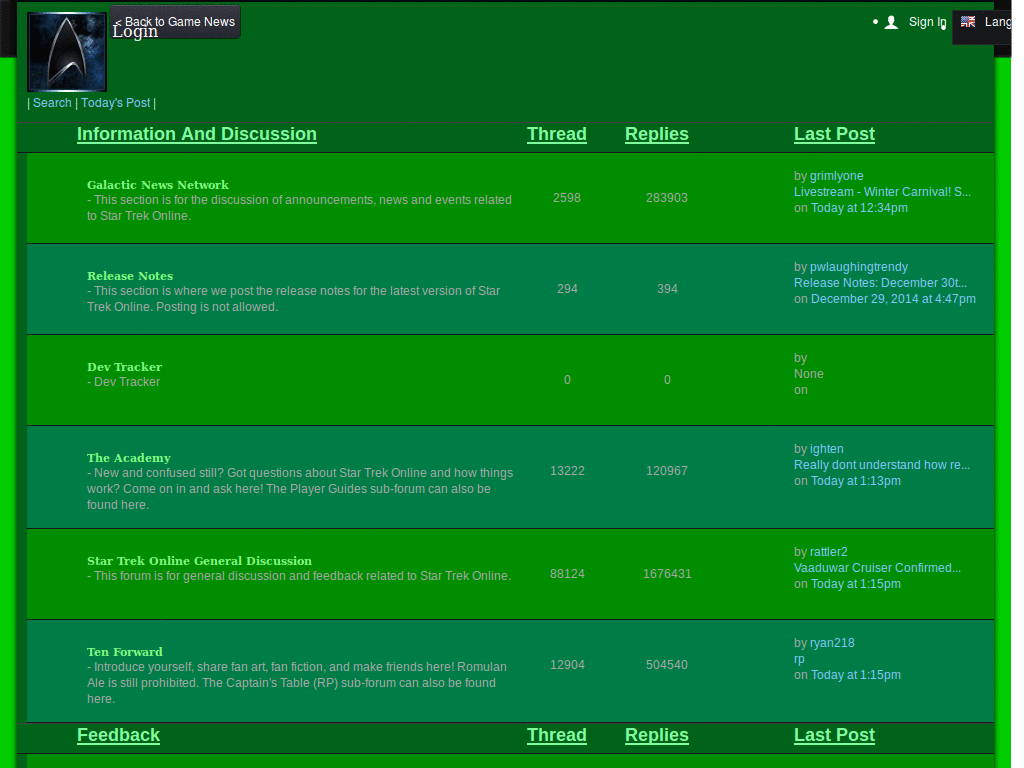Screen dimensions: 1024x768
Task: Open the Search menu link
Action: (x=52, y=103)
